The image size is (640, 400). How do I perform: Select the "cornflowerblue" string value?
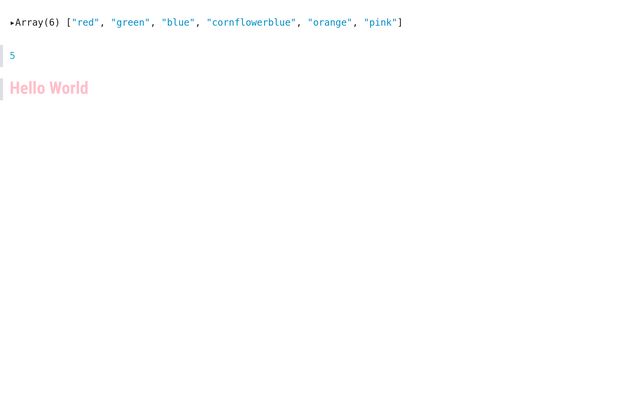click(251, 22)
